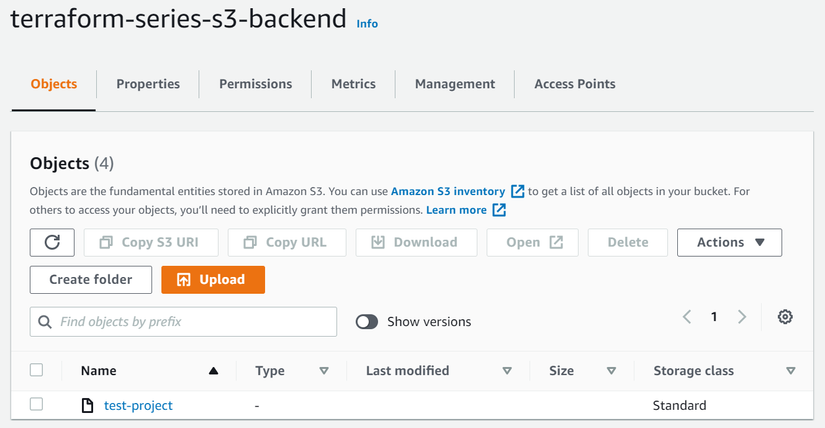This screenshot has width=825, height=428.
Task: Go to previous page arrow
Action: click(x=687, y=317)
